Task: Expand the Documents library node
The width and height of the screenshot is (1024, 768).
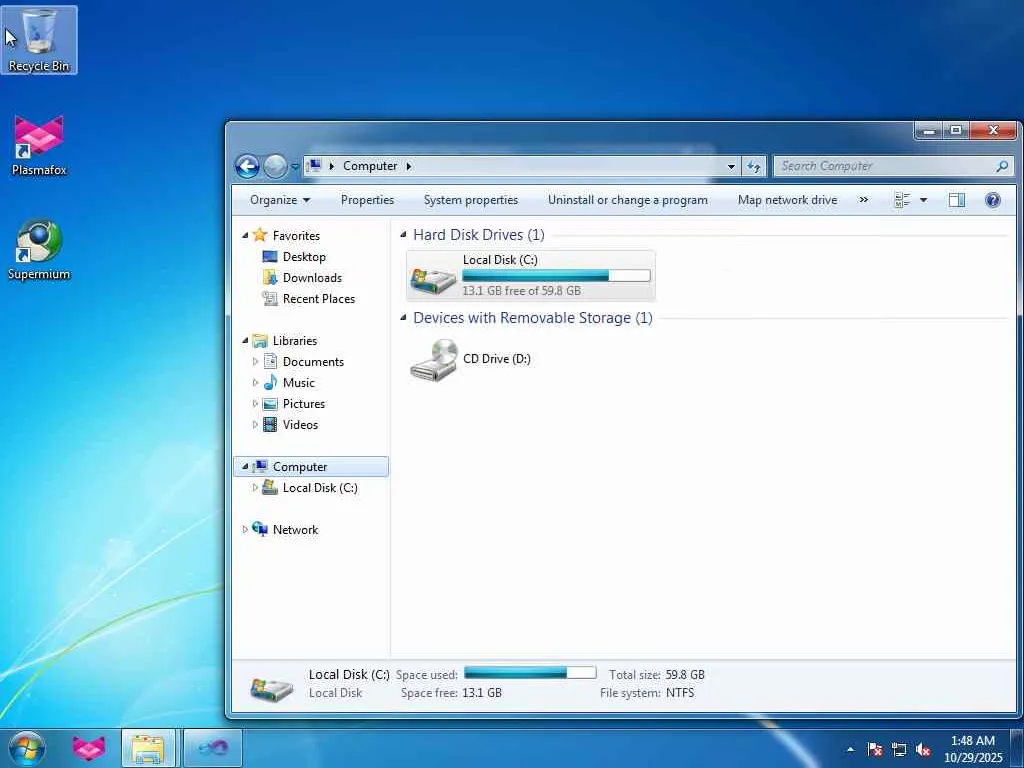Action: click(x=255, y=362)
